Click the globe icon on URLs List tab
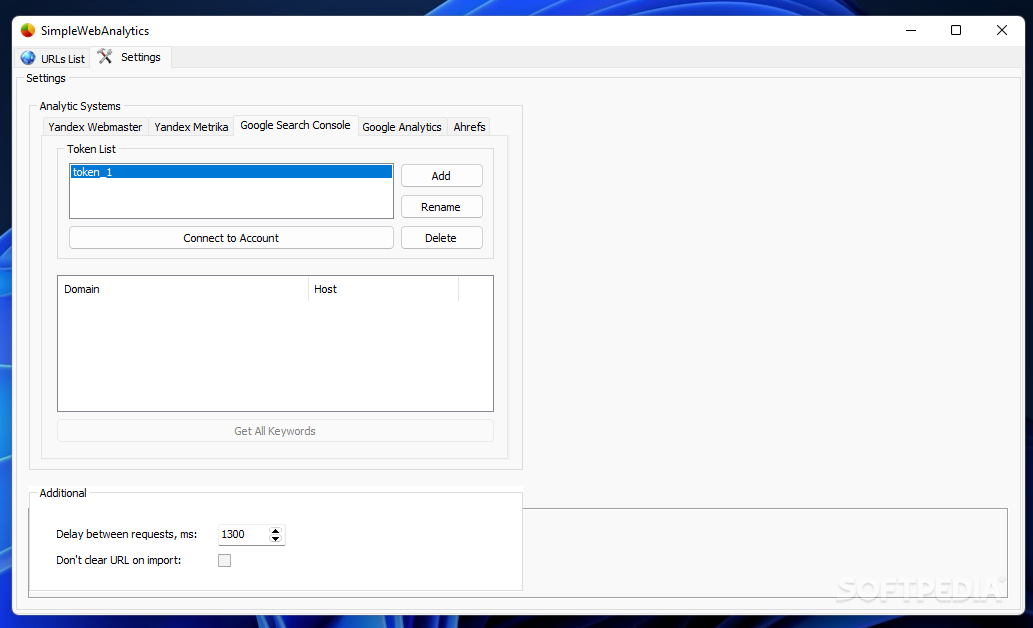 click(x=28, y=58)
